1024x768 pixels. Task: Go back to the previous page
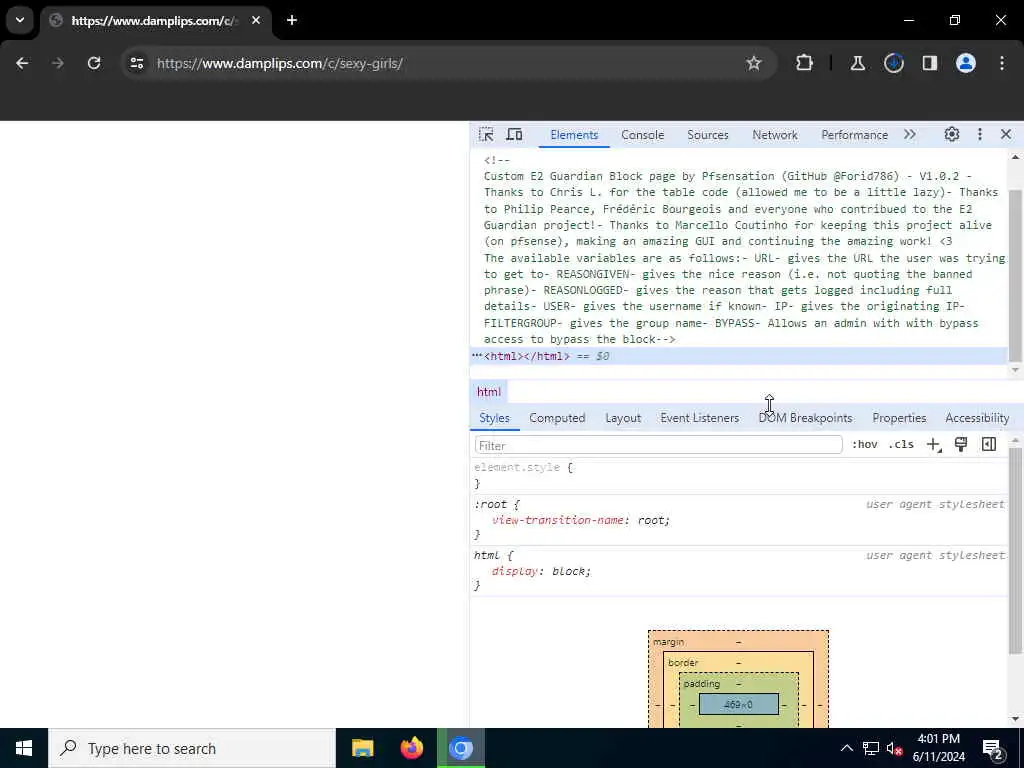tap(22, 63)
